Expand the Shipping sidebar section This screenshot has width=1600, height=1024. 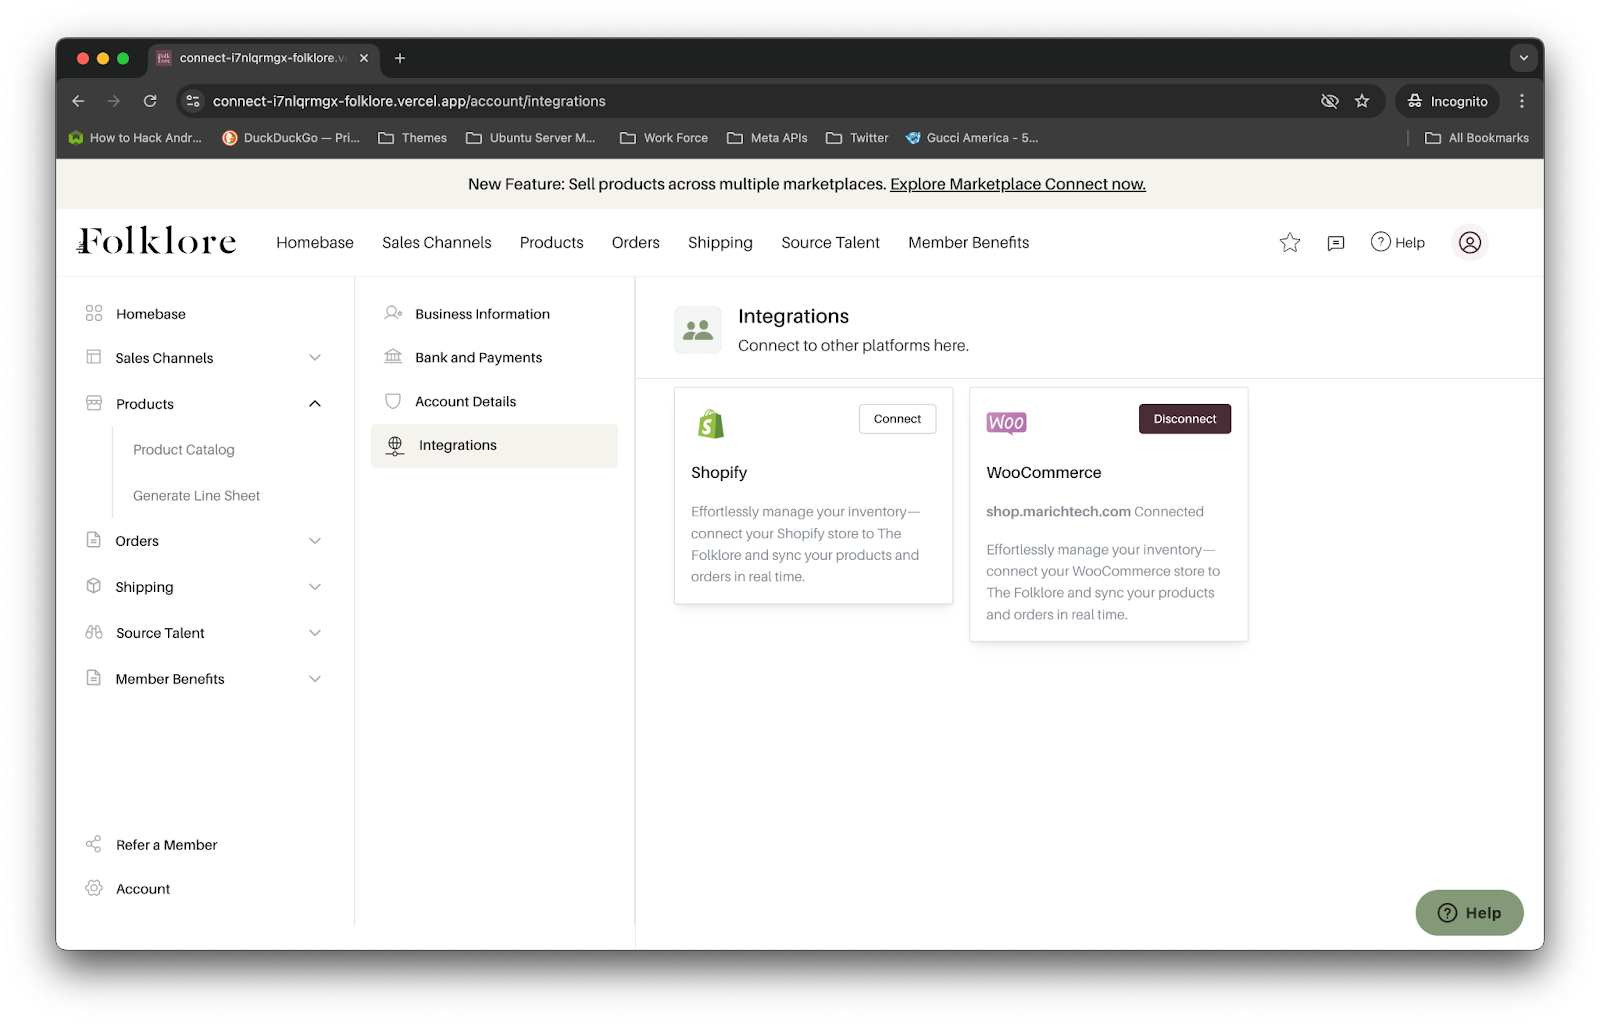point(315,587)
